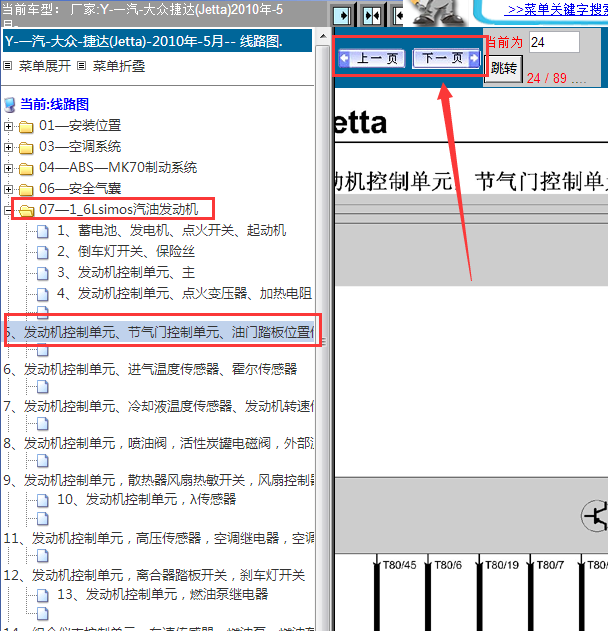Open 8、发动机控制单元，喷油阀，活性炭罐电磁阀

[x=159, y=443]
